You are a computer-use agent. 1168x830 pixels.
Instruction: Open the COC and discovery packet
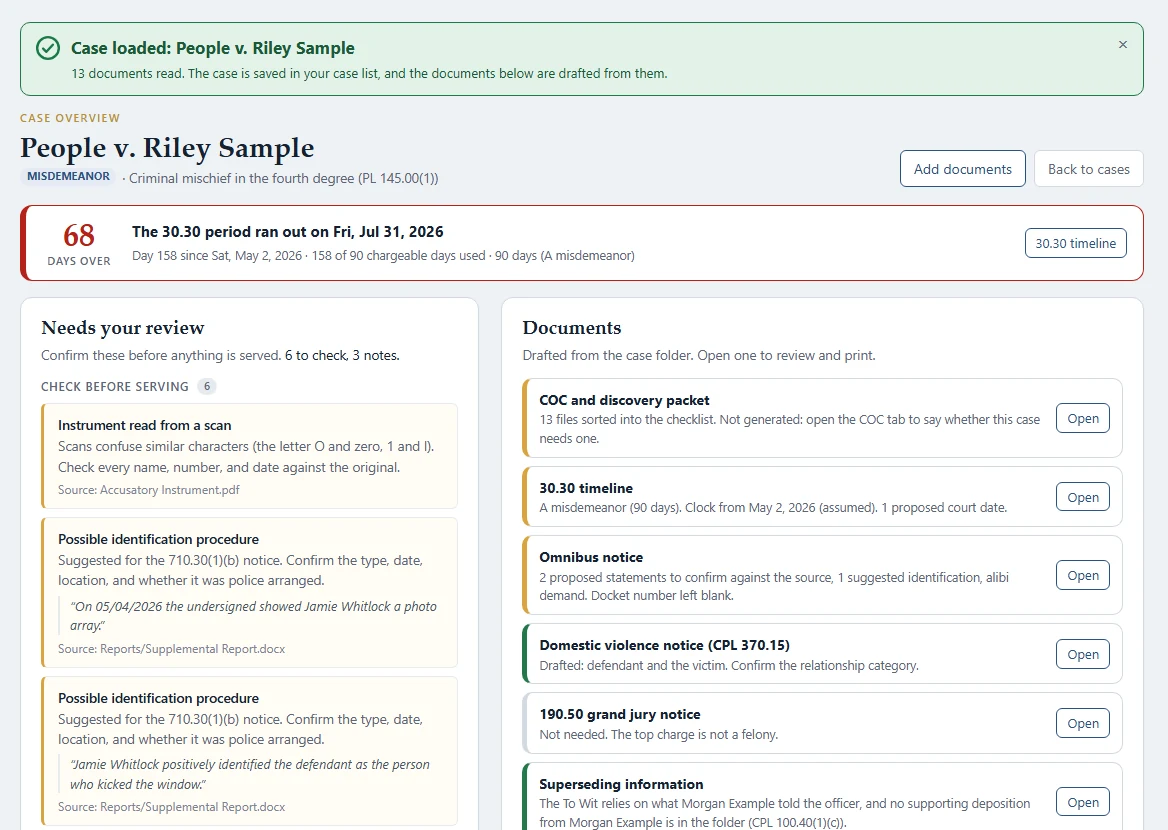pyautogui.click(x=1082, y=419)
